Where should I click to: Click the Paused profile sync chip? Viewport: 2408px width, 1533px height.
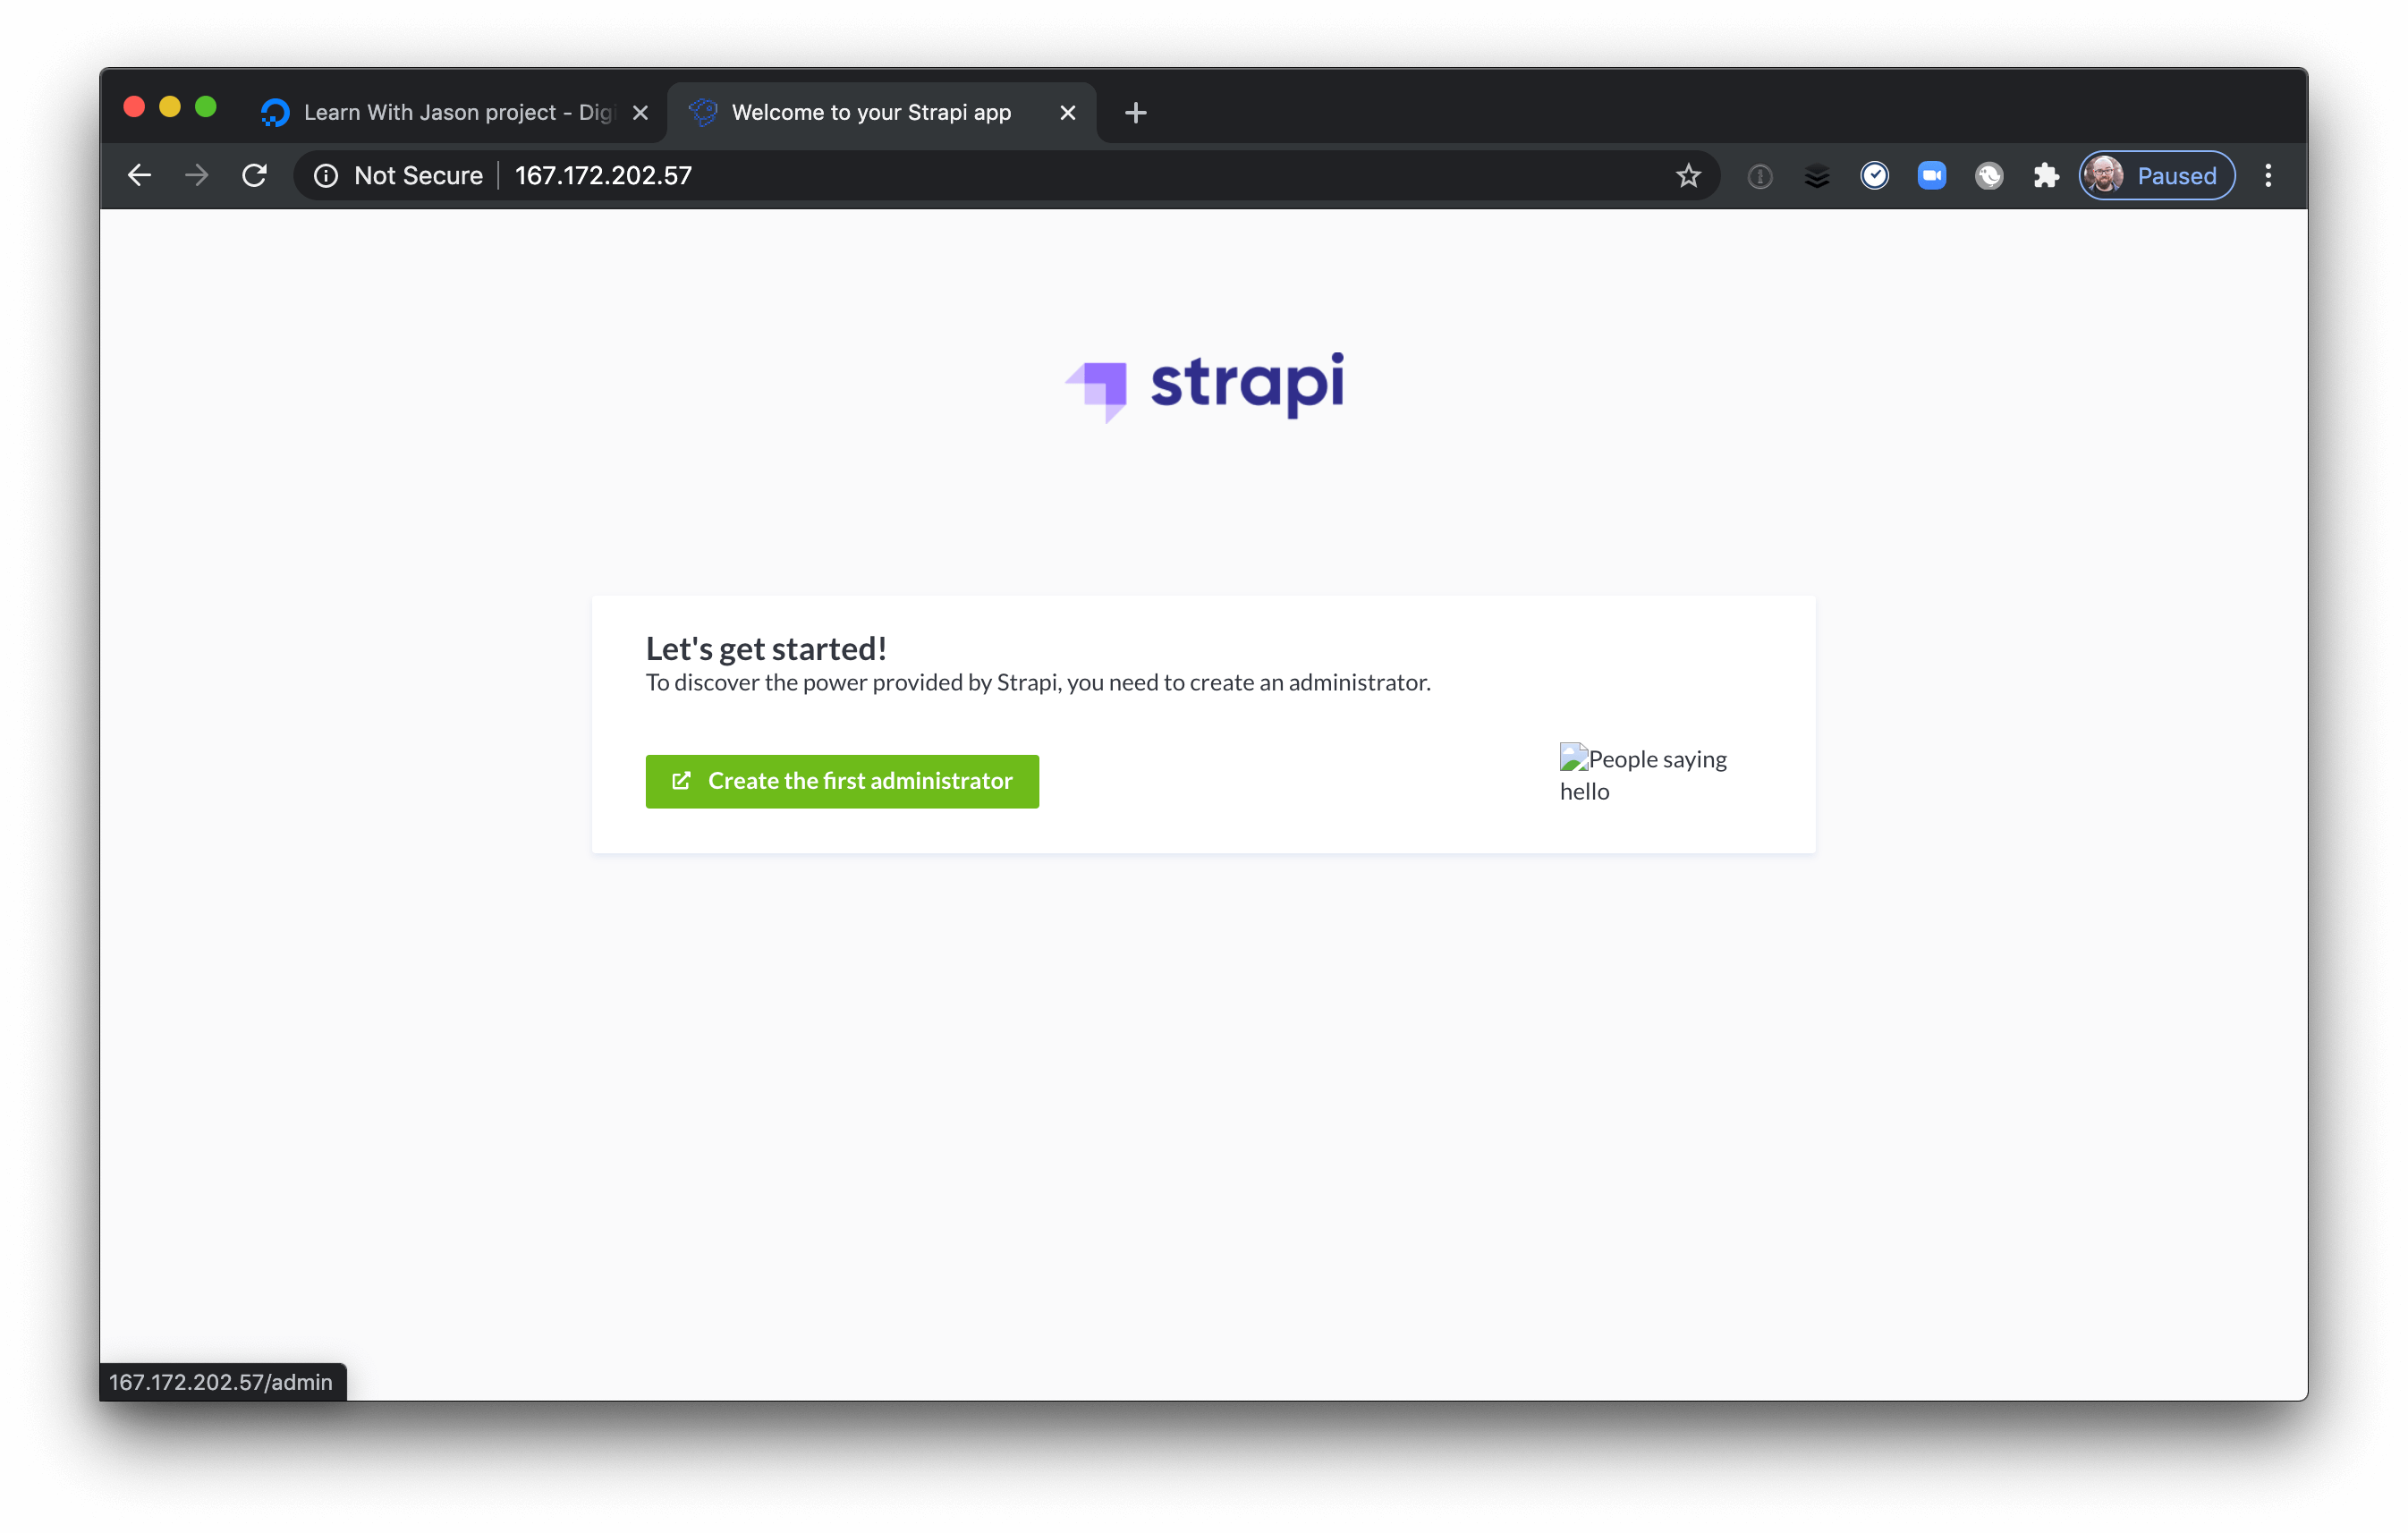tap(2156, 175)
